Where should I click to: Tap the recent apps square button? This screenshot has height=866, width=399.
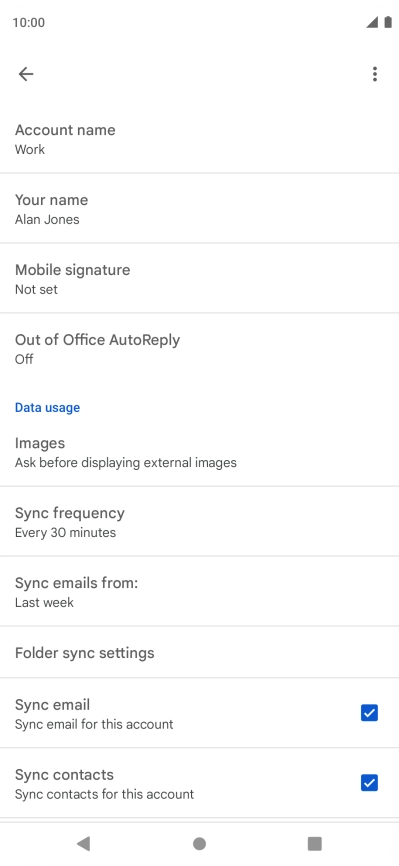tap(315, 843)
